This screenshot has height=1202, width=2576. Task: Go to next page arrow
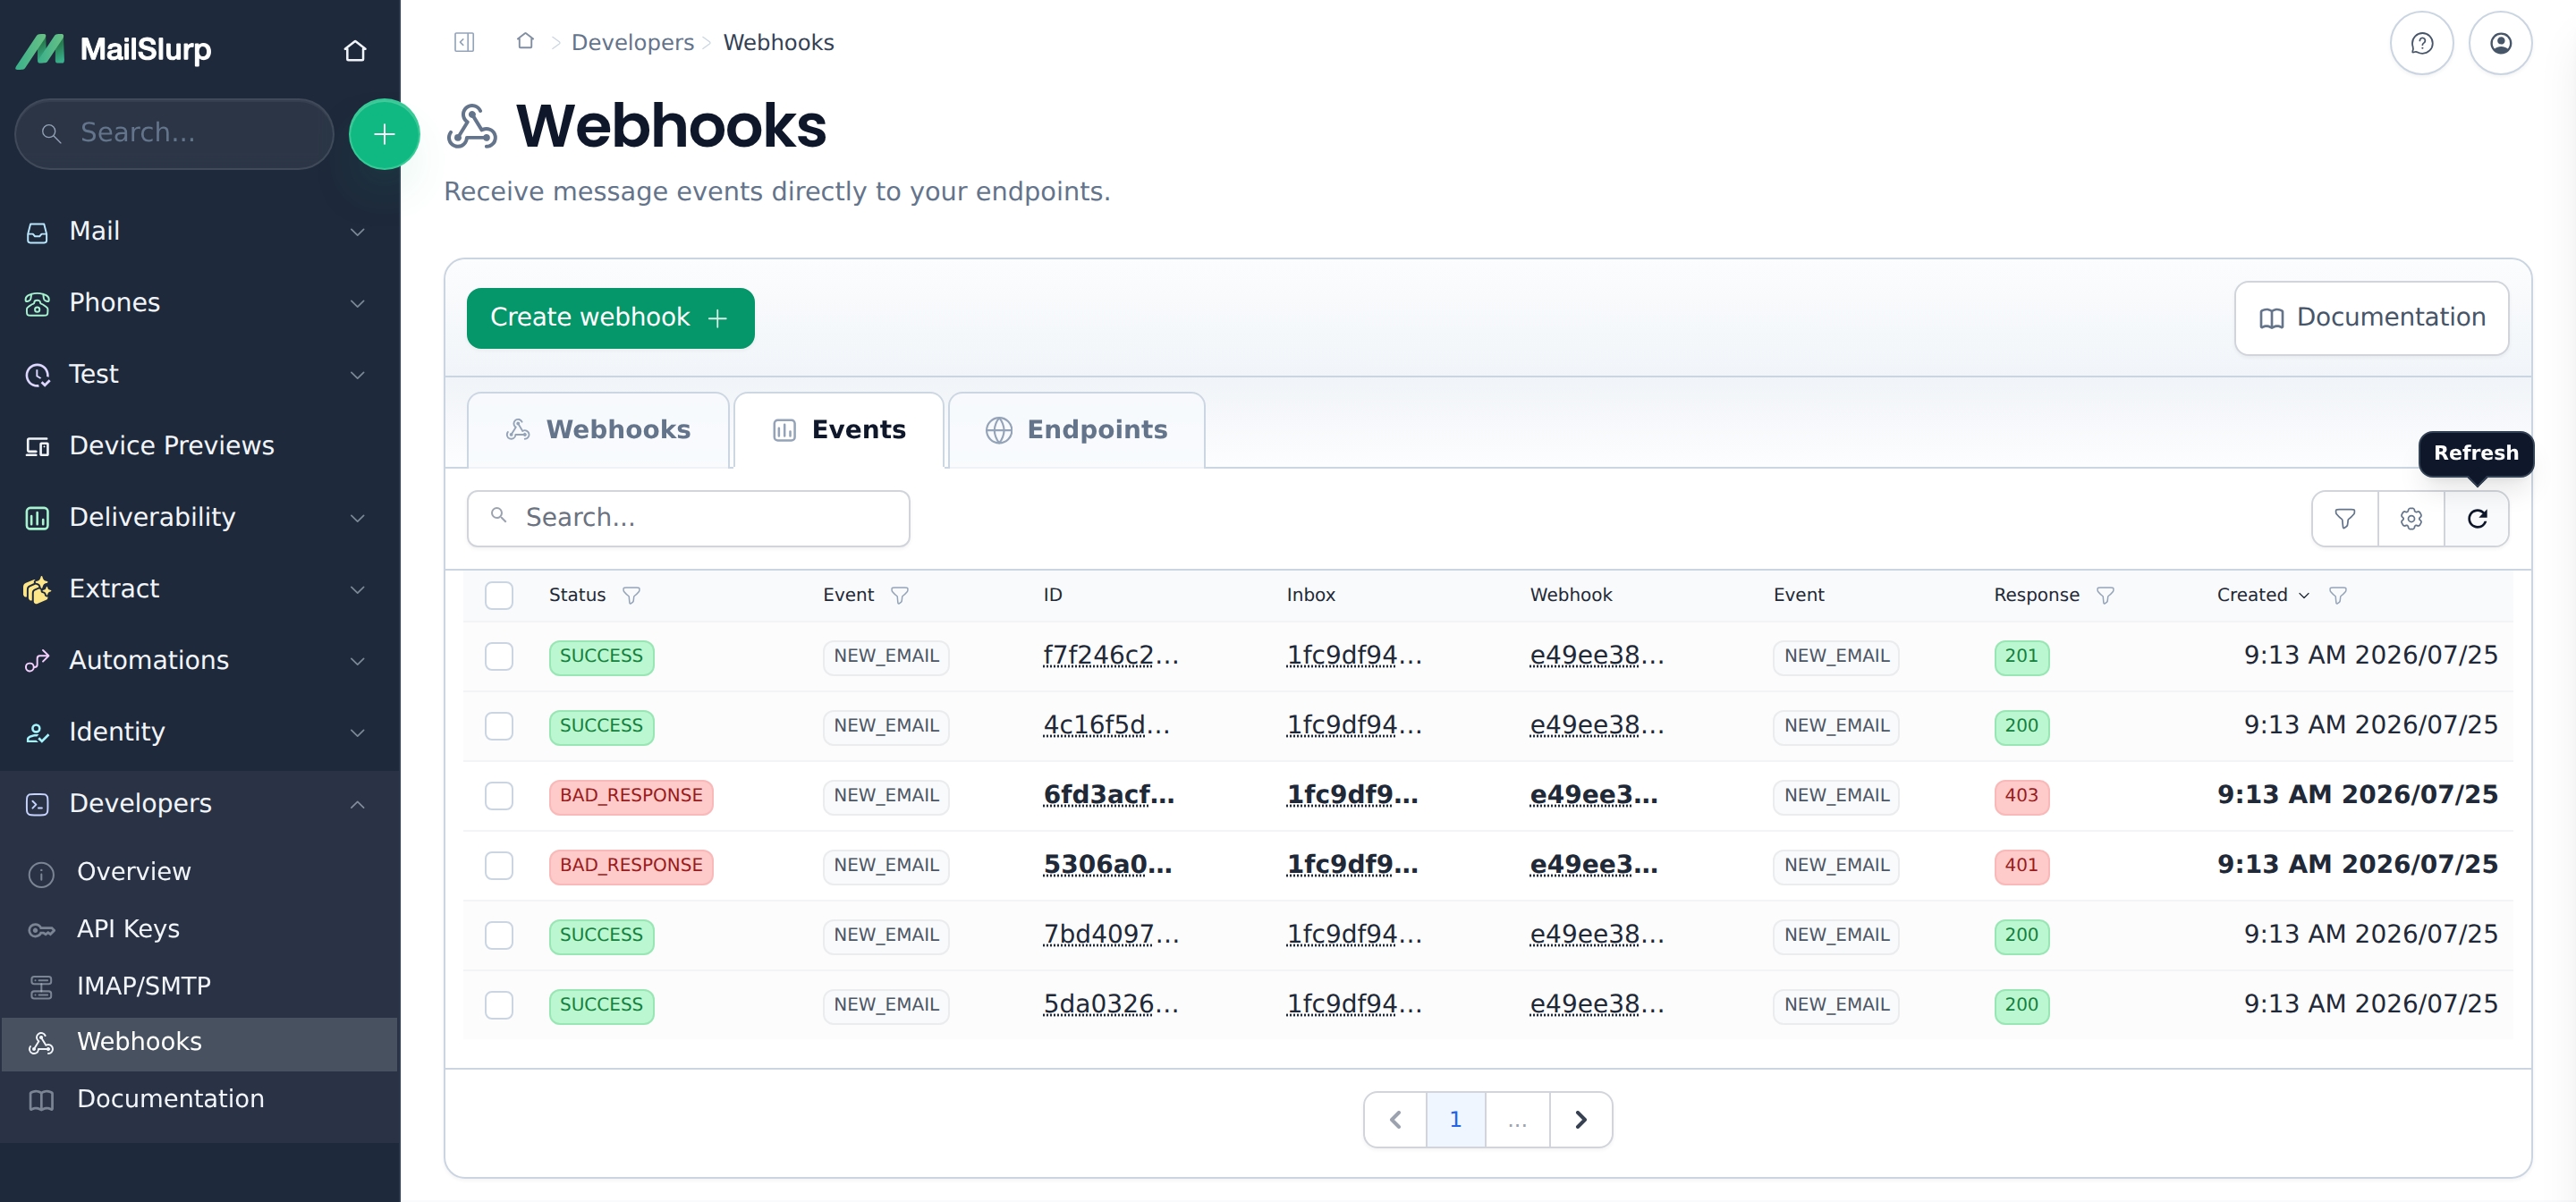1580,1119
